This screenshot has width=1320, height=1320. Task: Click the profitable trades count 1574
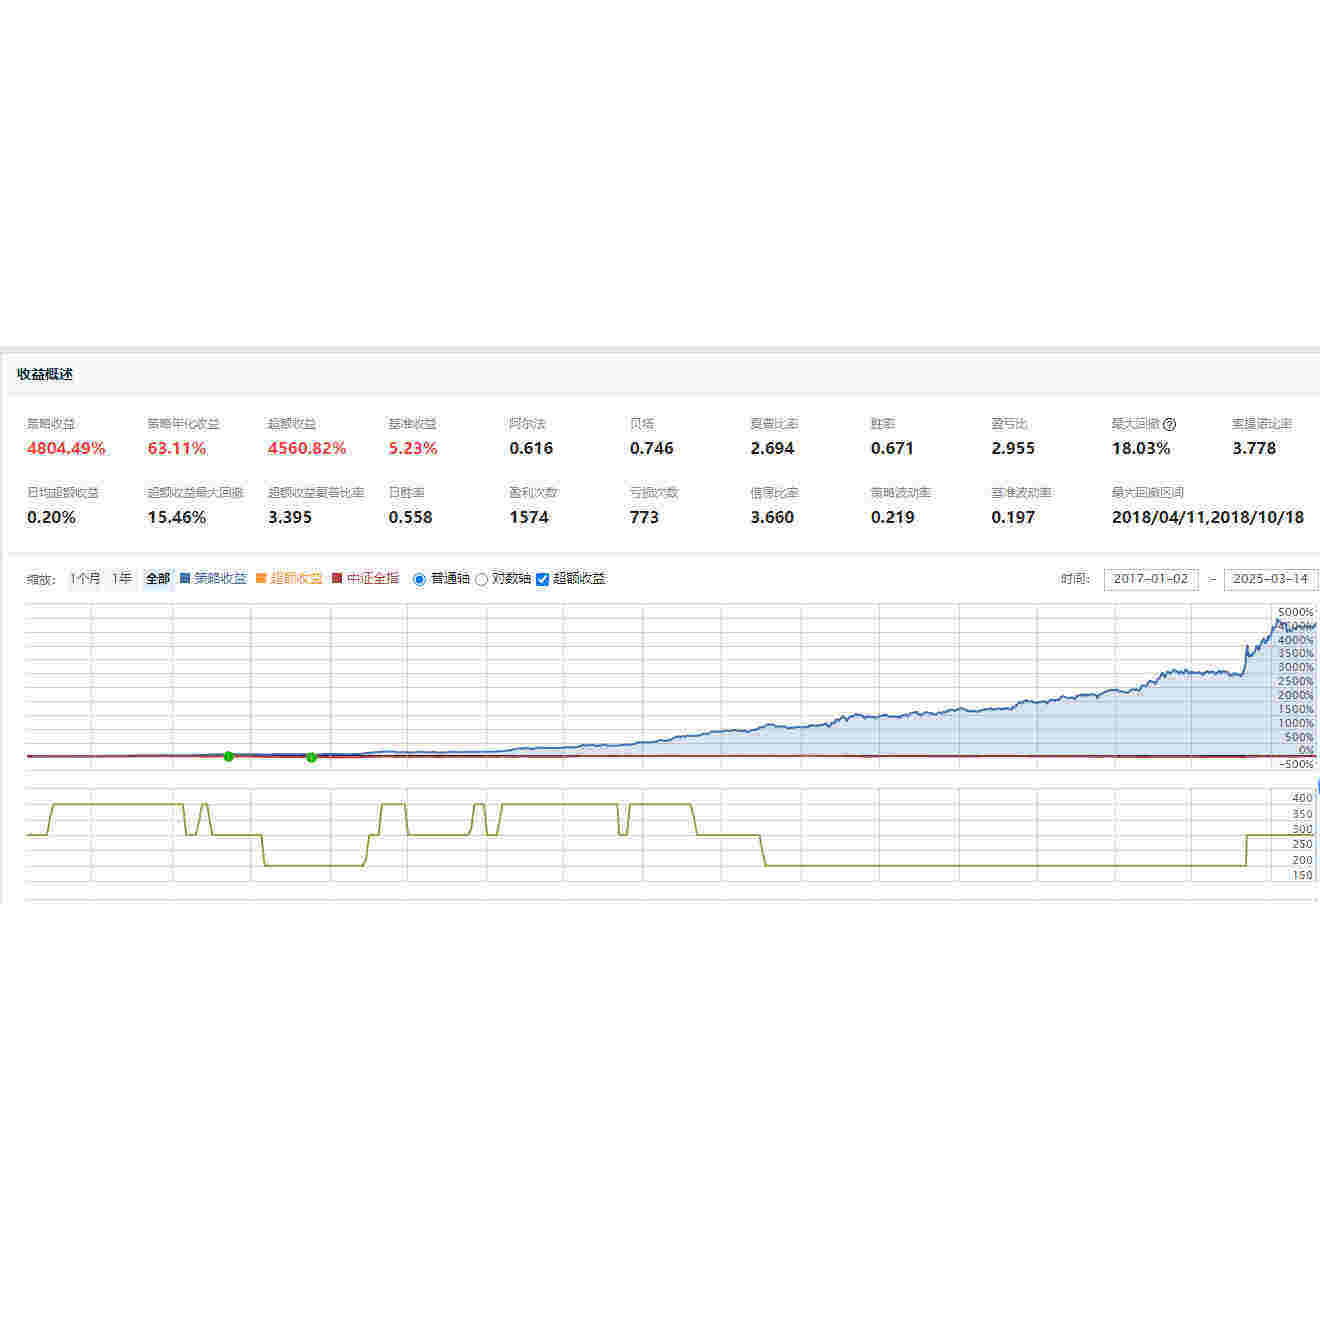coord(529,518)
